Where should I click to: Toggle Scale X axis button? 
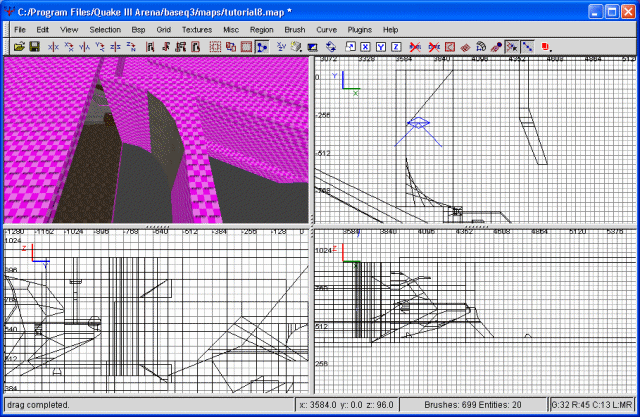coord(365,47)
